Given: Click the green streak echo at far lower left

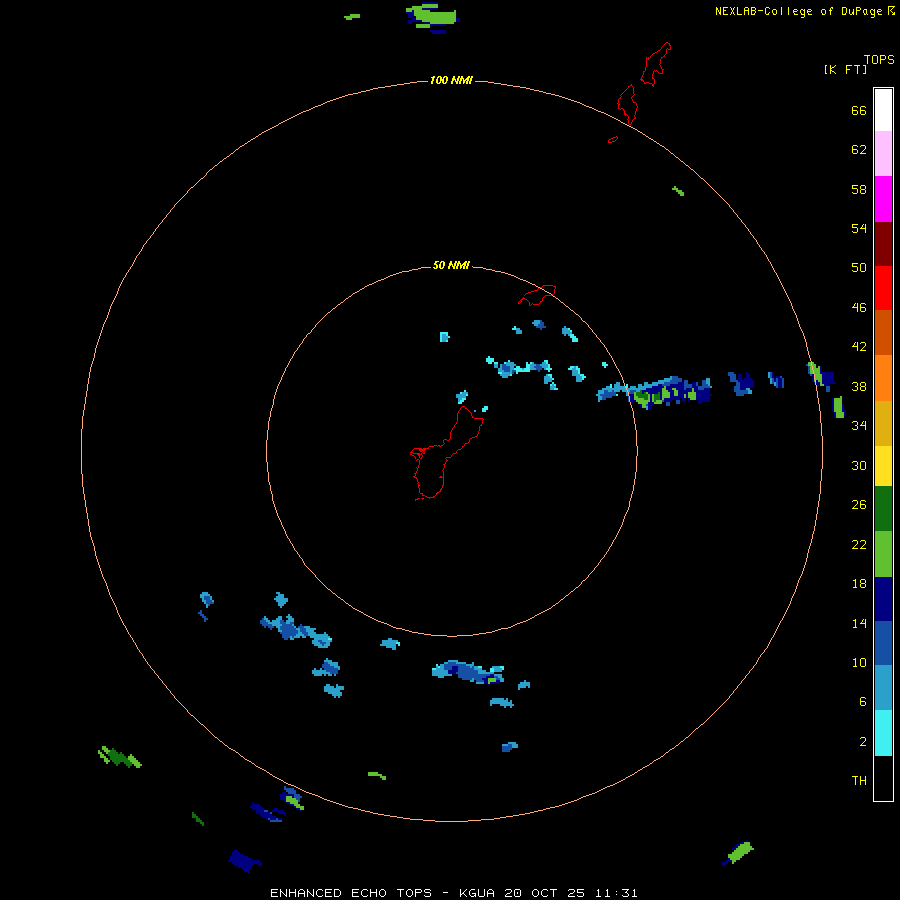Looking at the screenshot, I should click(x=119, y=757).
